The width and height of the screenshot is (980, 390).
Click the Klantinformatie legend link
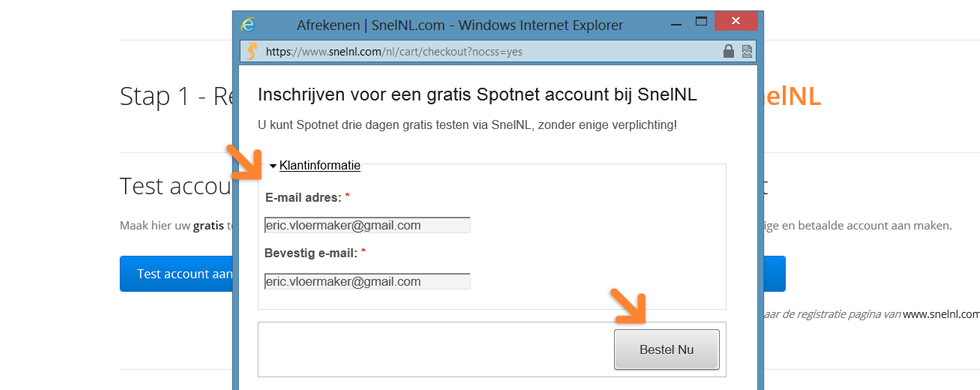pyautogui.click(x=319, y=166)
